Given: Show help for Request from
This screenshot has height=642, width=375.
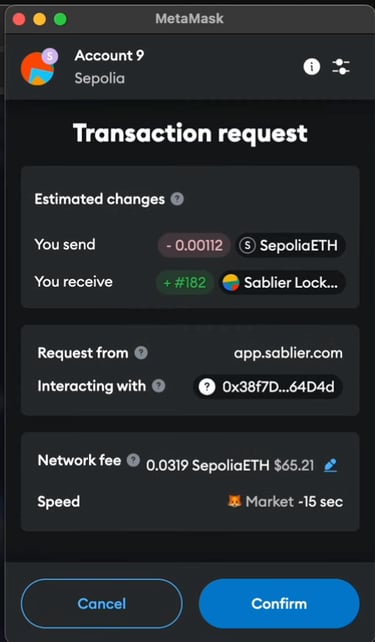Looking at the screenshot, I should point(141,353).
